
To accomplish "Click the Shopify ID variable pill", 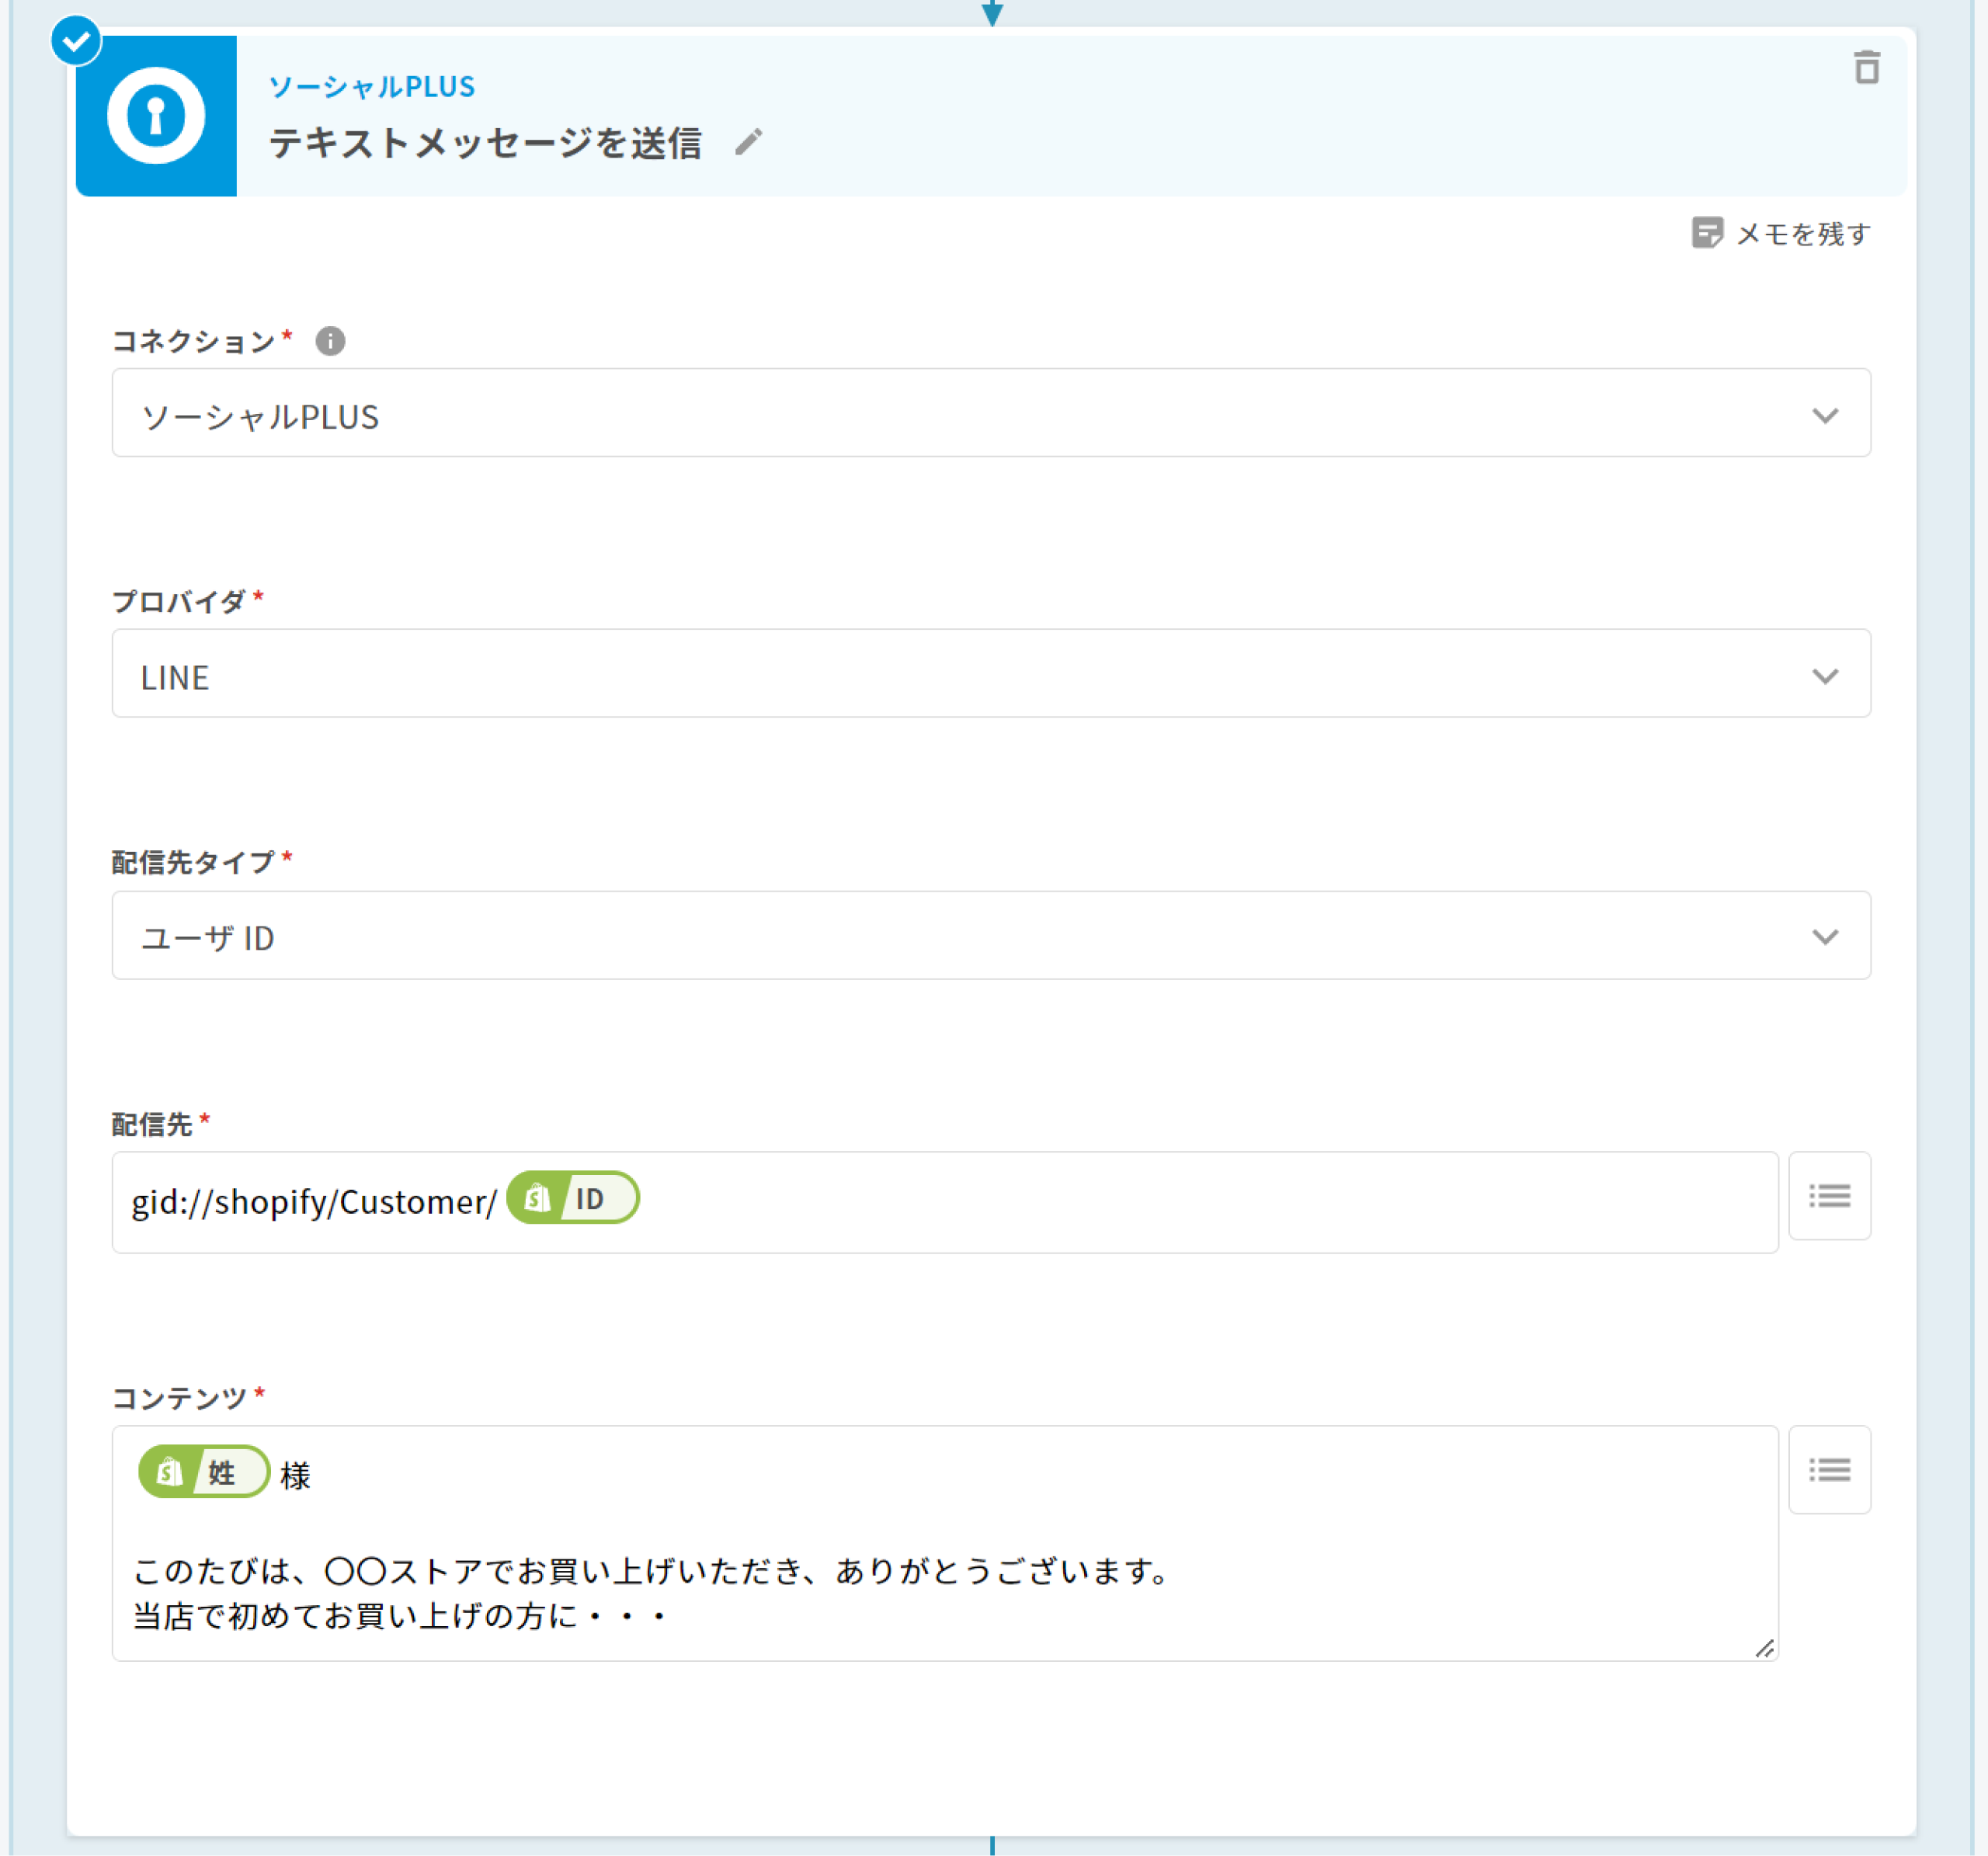I will point(573,1198).
